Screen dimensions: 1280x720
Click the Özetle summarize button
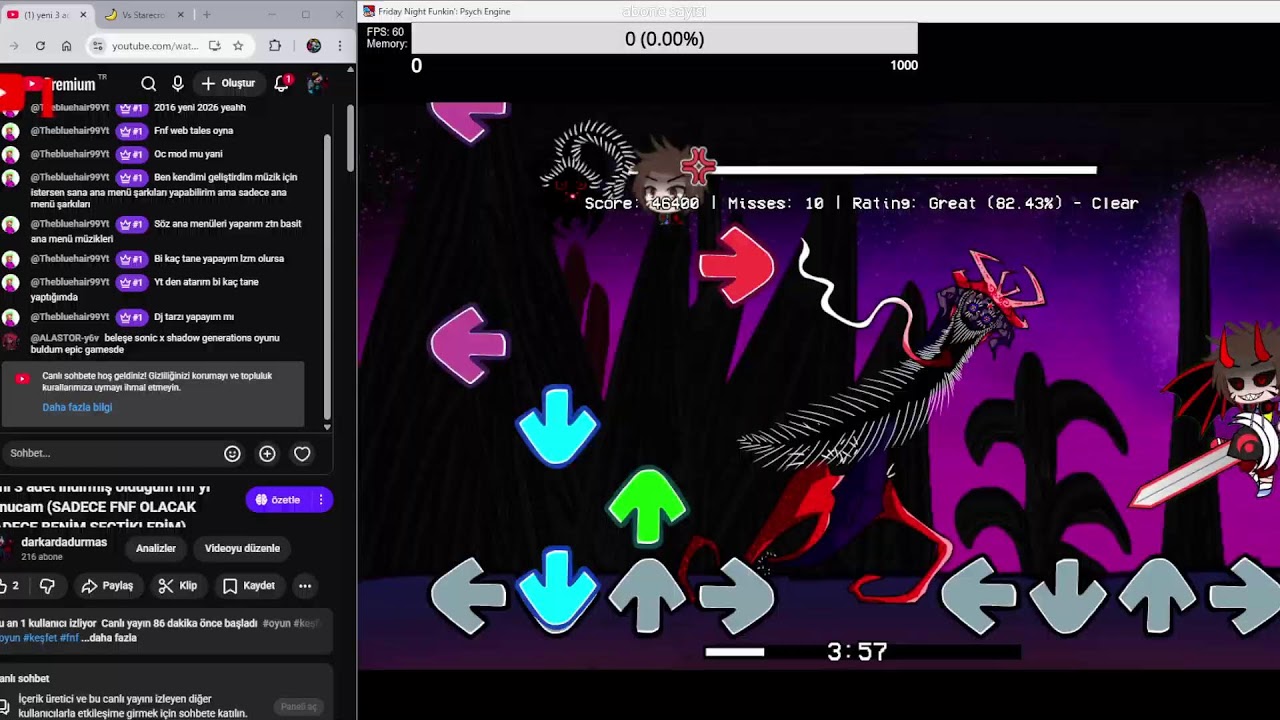tap(279, 500)
